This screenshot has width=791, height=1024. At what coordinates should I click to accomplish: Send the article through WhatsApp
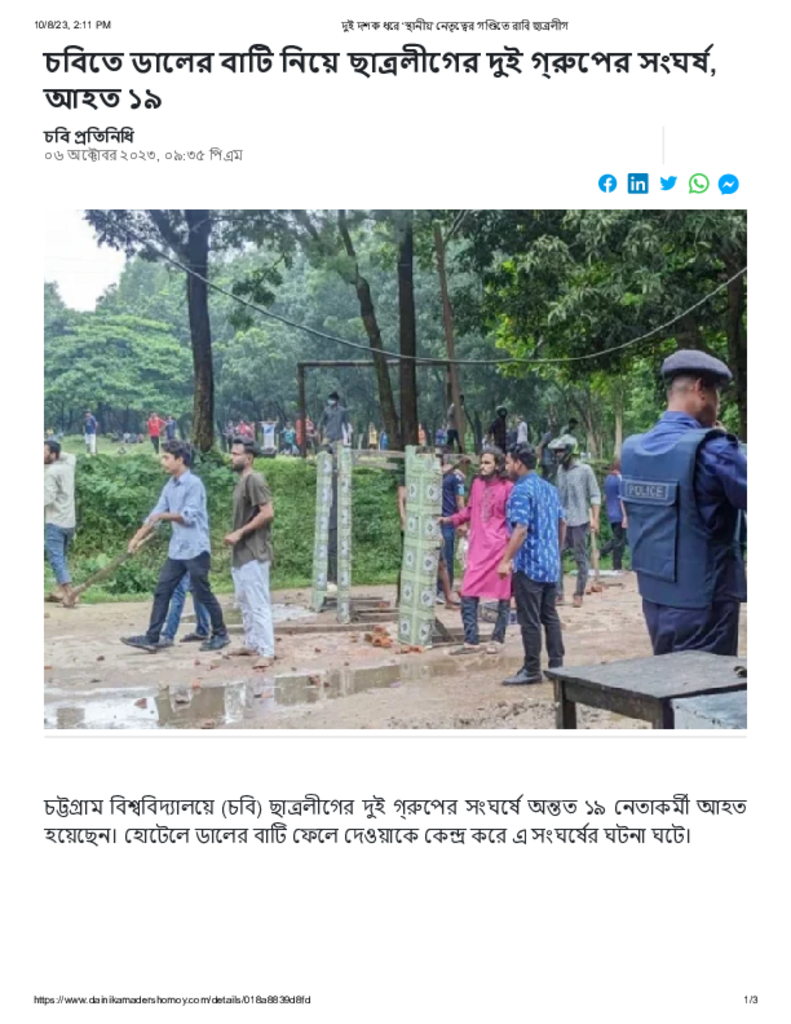tap(698, 184)
